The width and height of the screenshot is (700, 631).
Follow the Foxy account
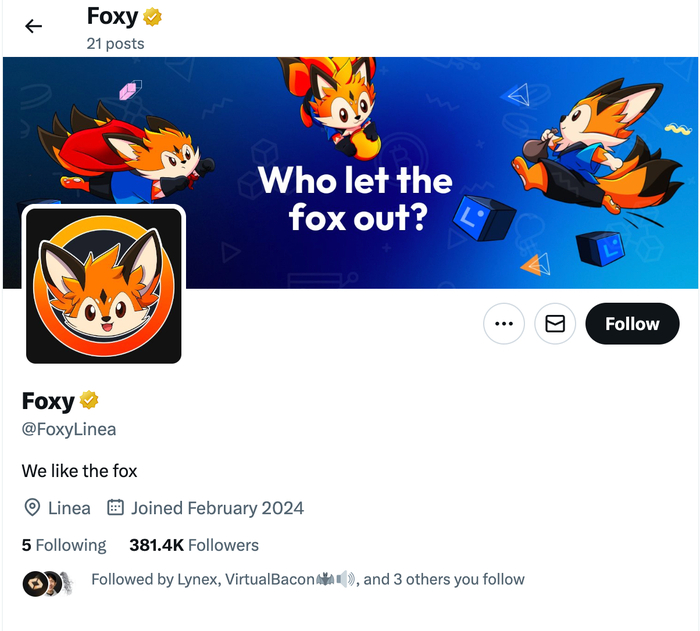click(632, 324)
